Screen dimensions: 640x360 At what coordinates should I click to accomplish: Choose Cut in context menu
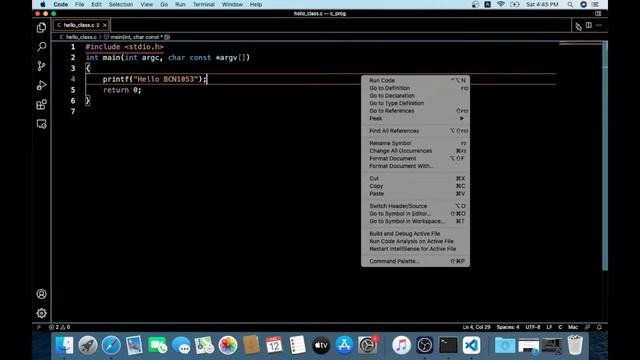pos(416,178)
